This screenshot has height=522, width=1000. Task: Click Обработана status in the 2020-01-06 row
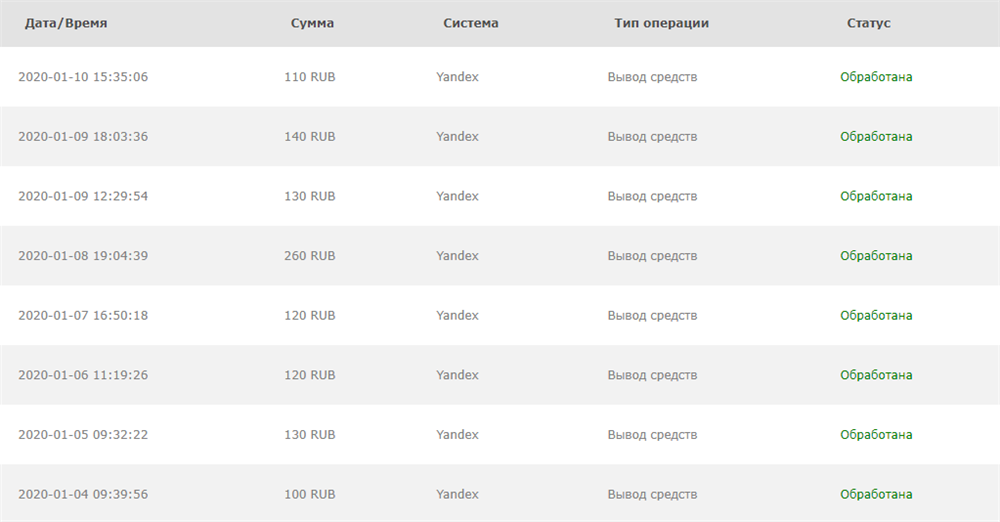(x=876, y=375)
